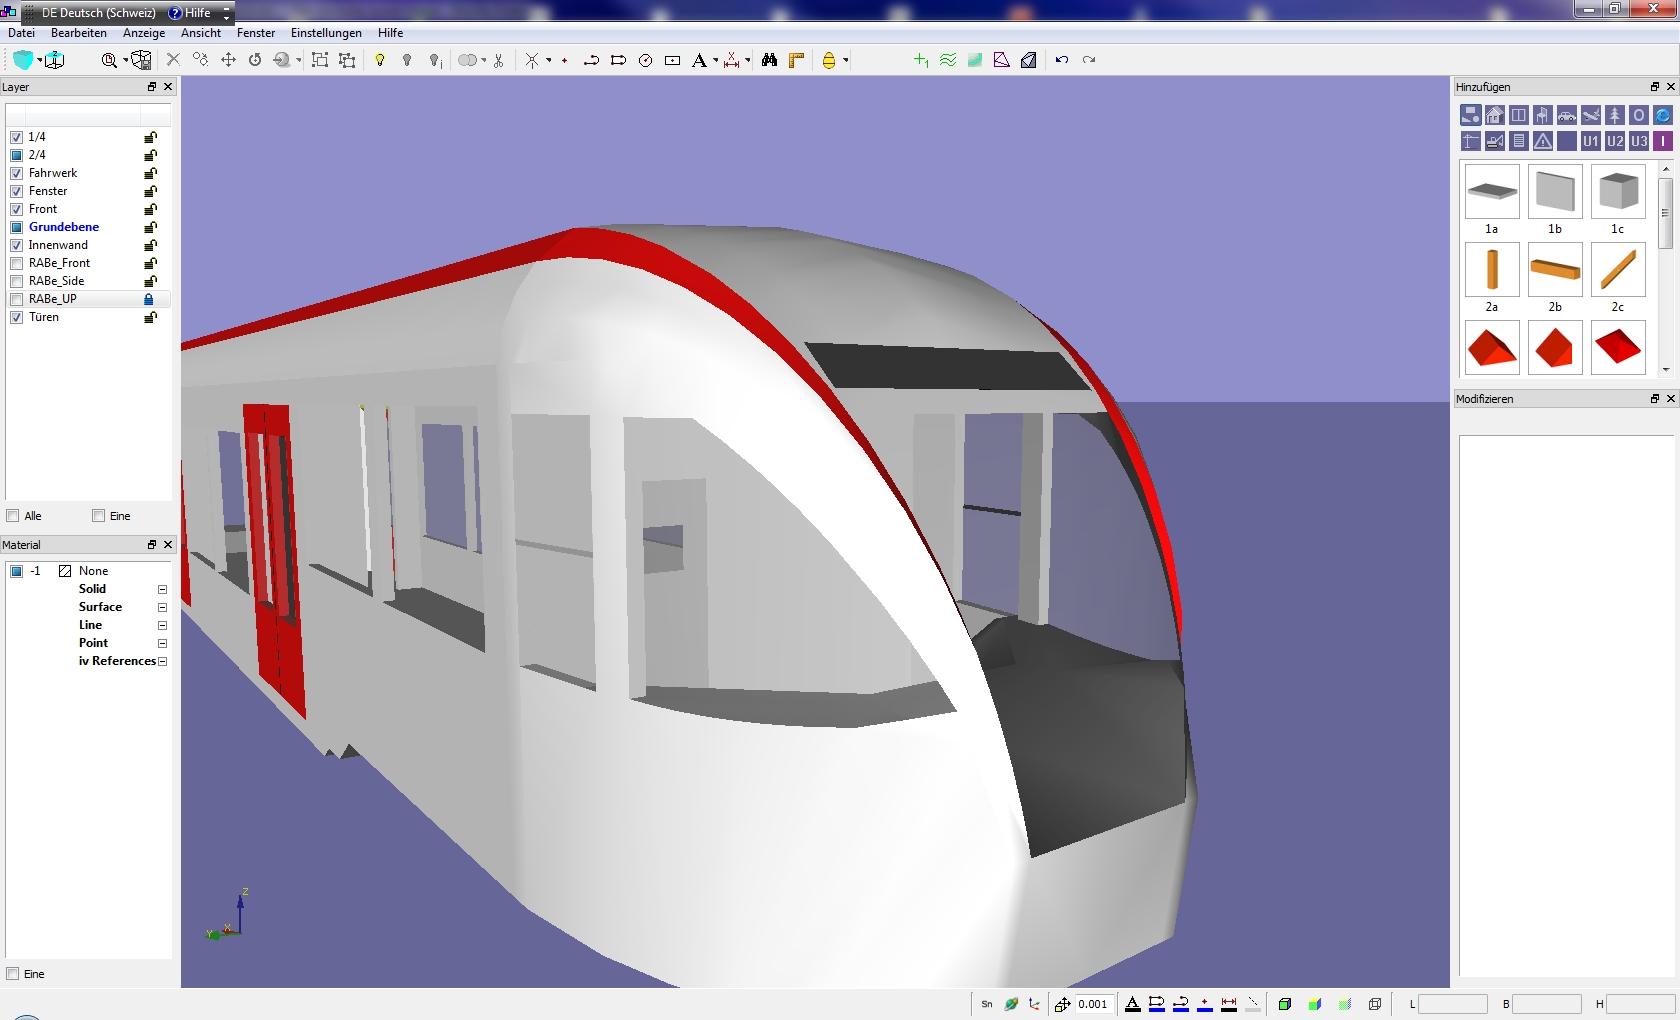Choose the car category icon

tap(1566, 116)
